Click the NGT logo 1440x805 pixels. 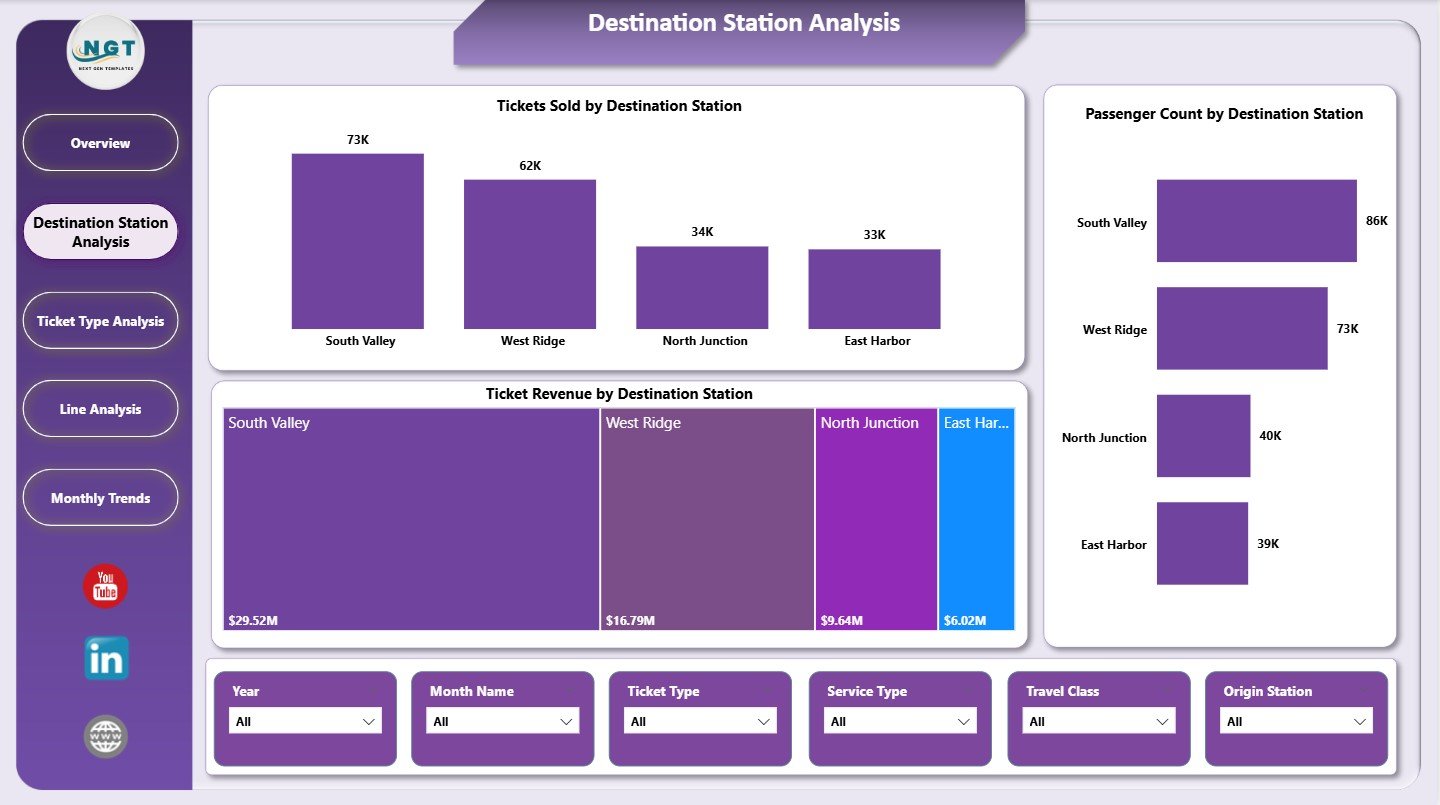point(104,50)
